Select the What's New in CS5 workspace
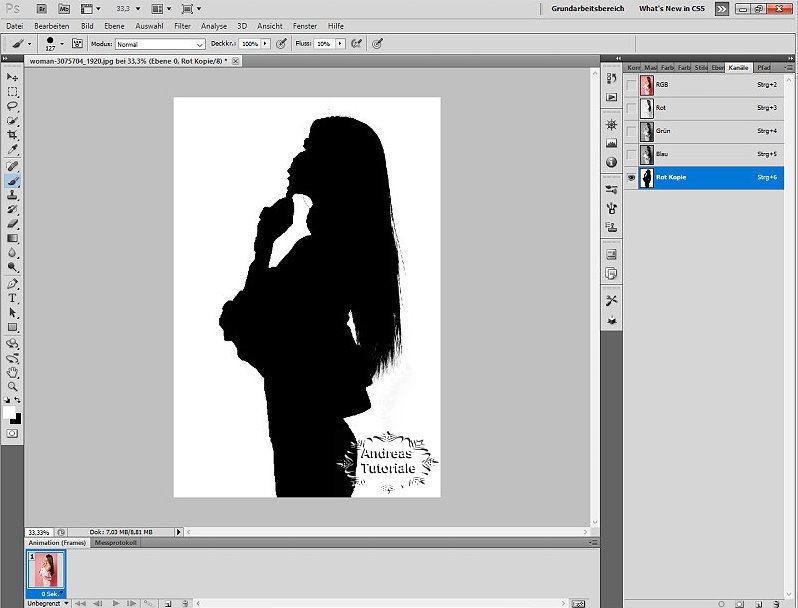Screen dimensions: 798x608 (672, 9)
